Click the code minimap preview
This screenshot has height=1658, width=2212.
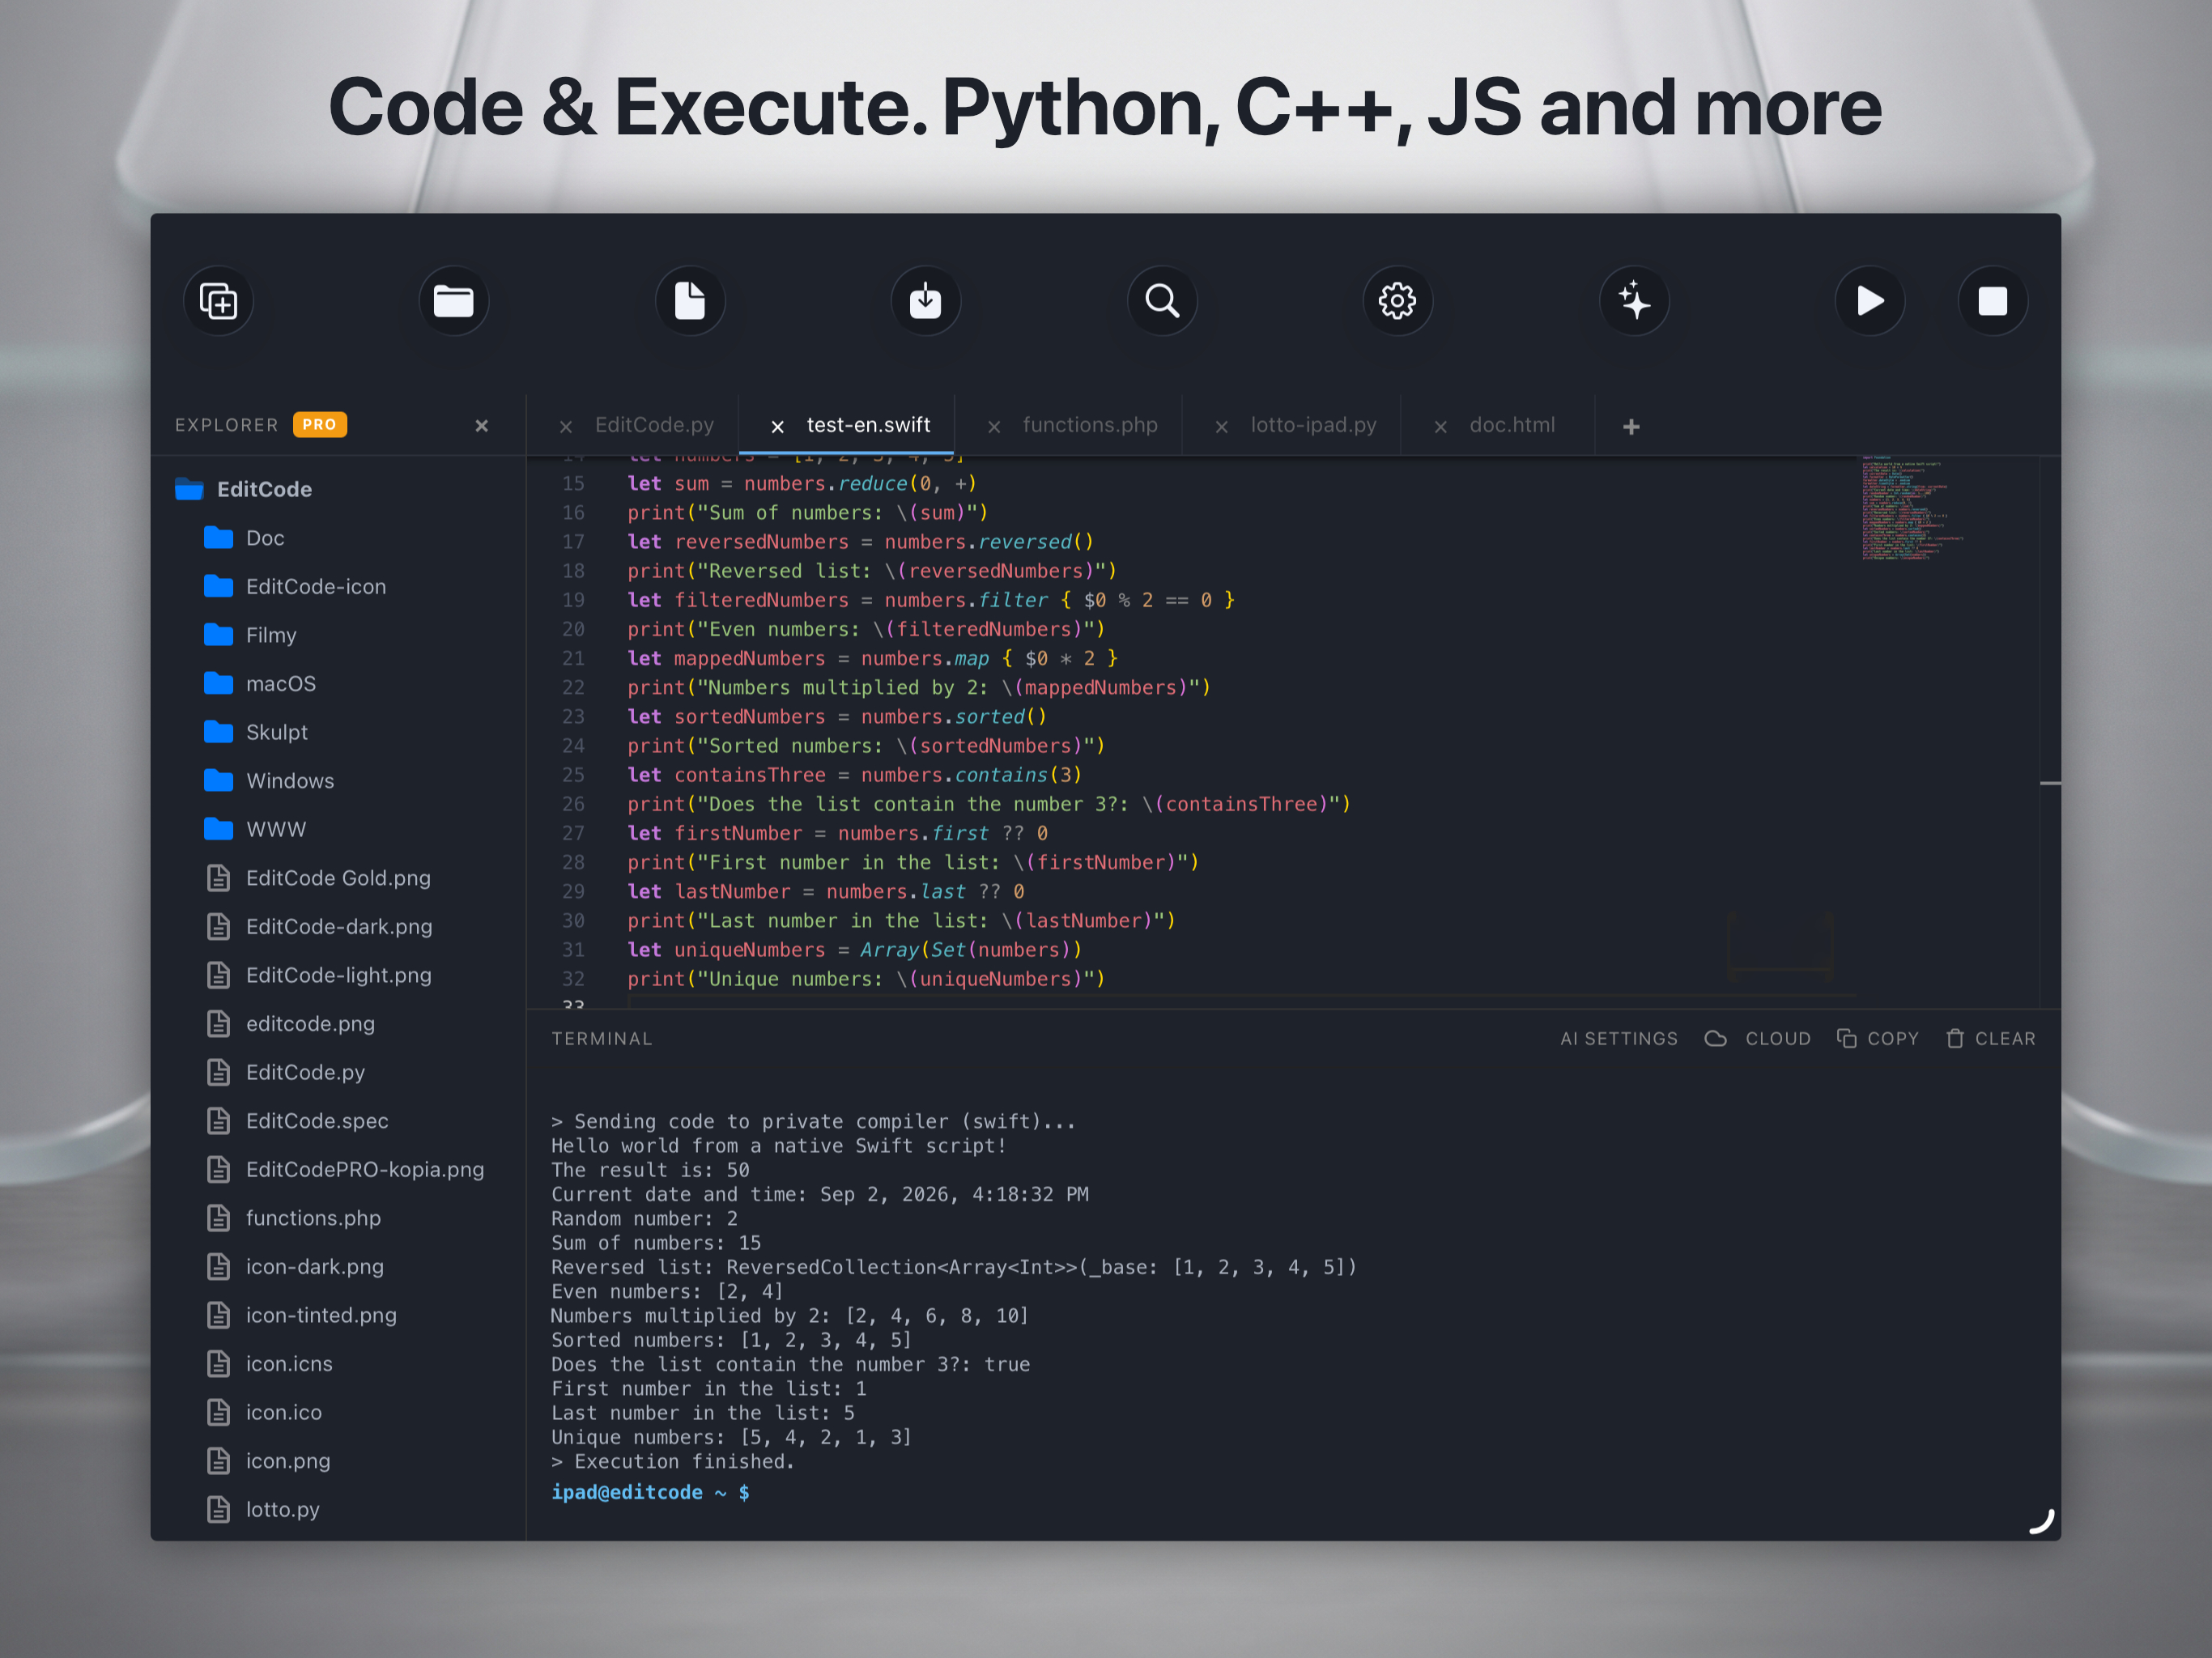click(1910, 509)
